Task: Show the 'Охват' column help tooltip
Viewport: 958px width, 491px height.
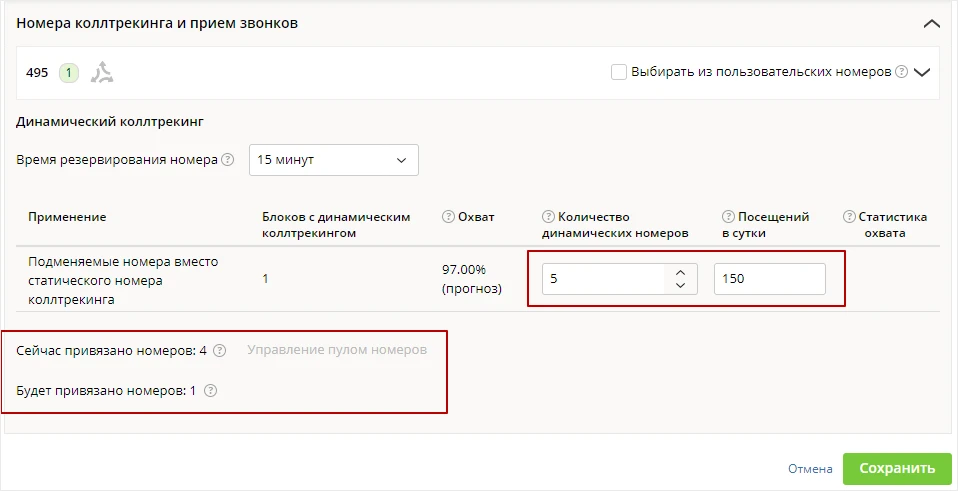Action: 448,217
